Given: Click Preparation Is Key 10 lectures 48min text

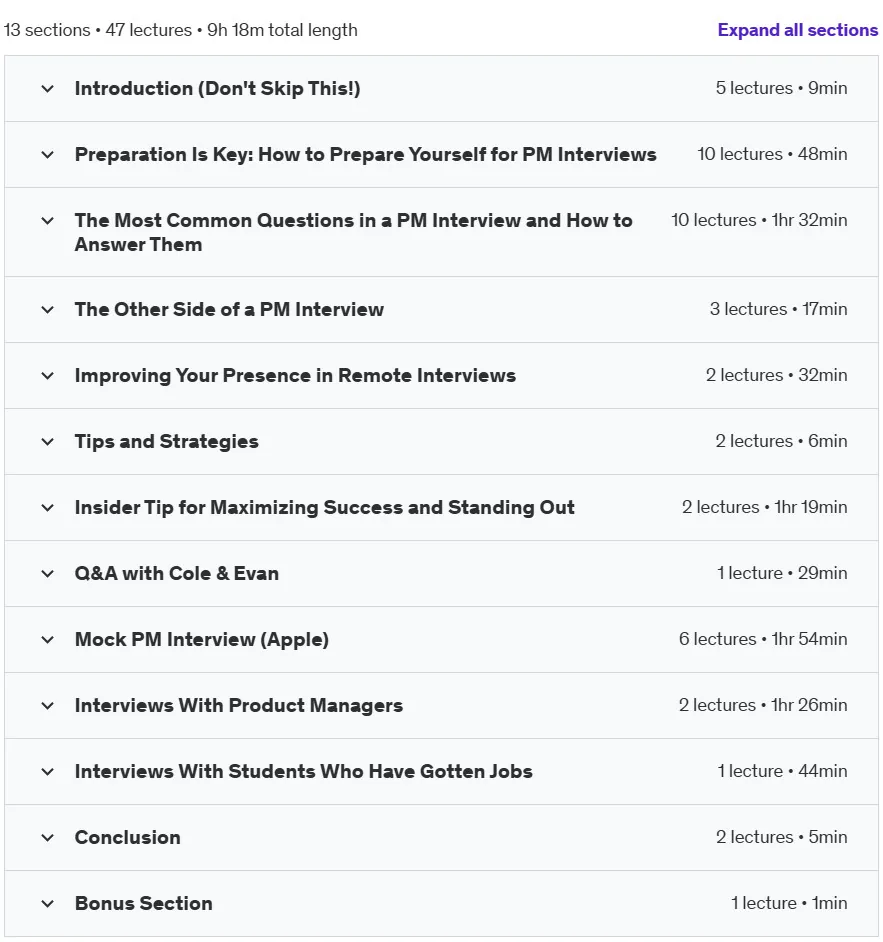Looking at the screenshot, I should [x=772, y=154].
